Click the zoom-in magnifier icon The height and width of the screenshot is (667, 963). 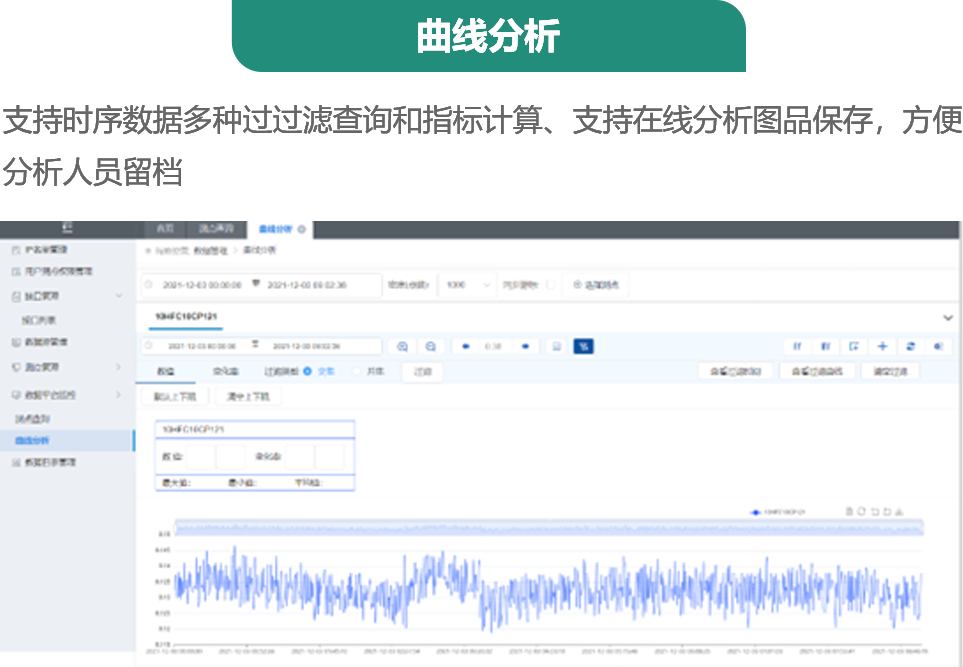coord(402,347)
